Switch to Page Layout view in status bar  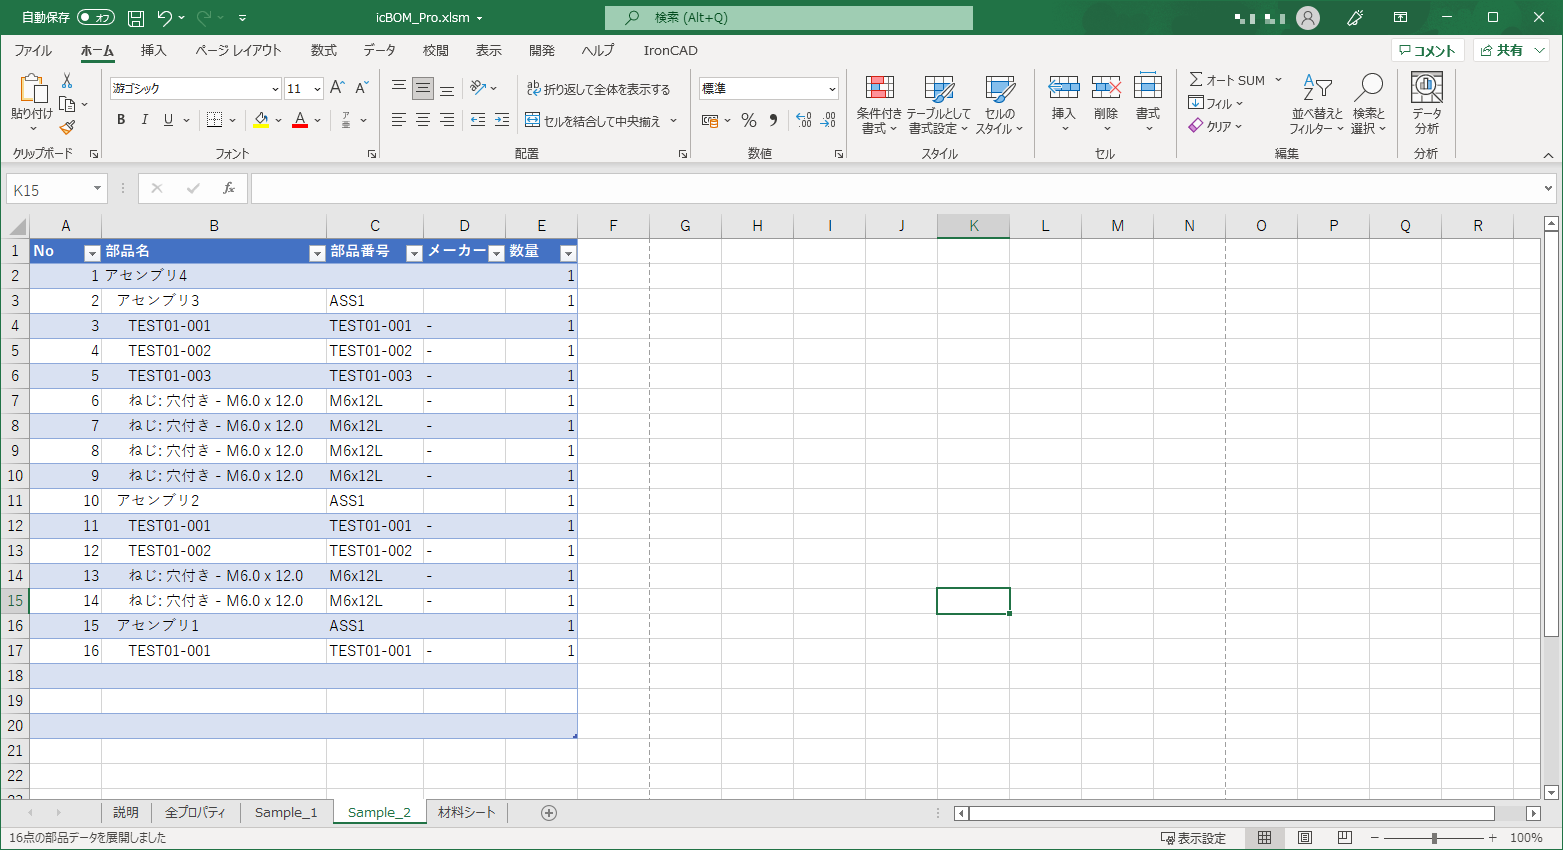(1305, 838)
